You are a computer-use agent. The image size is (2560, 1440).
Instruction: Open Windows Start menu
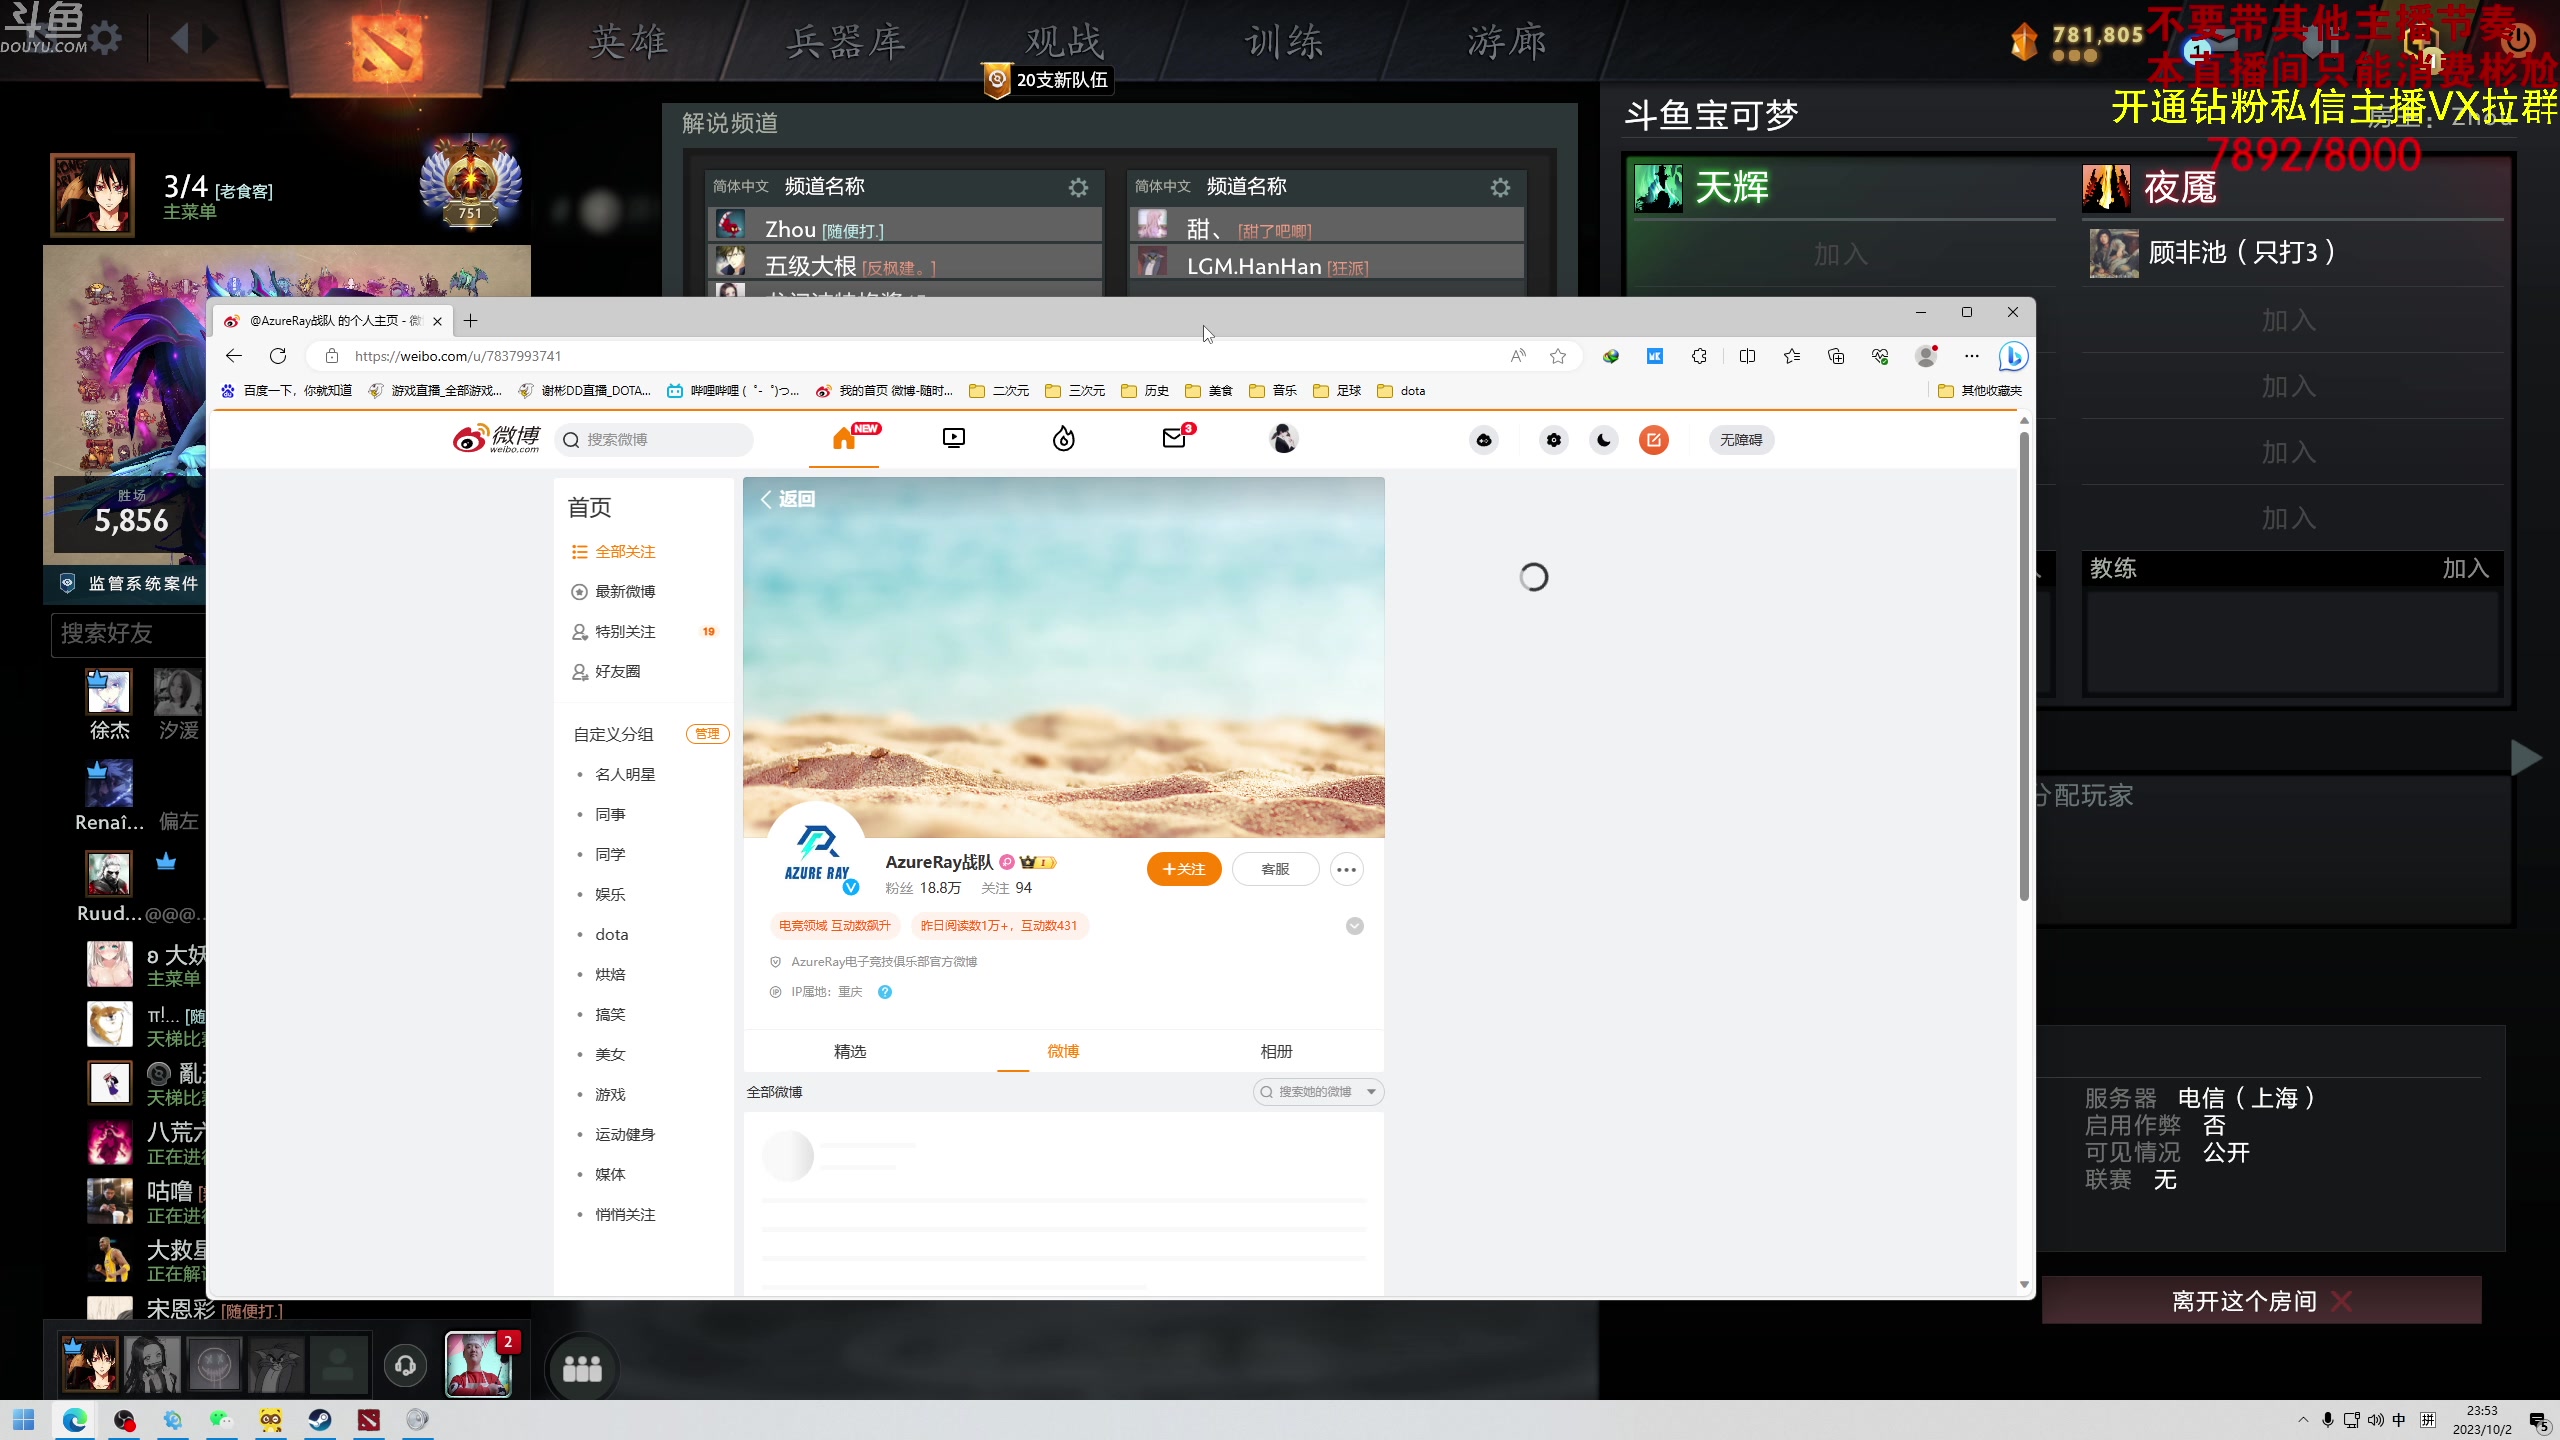point(24,1420)
